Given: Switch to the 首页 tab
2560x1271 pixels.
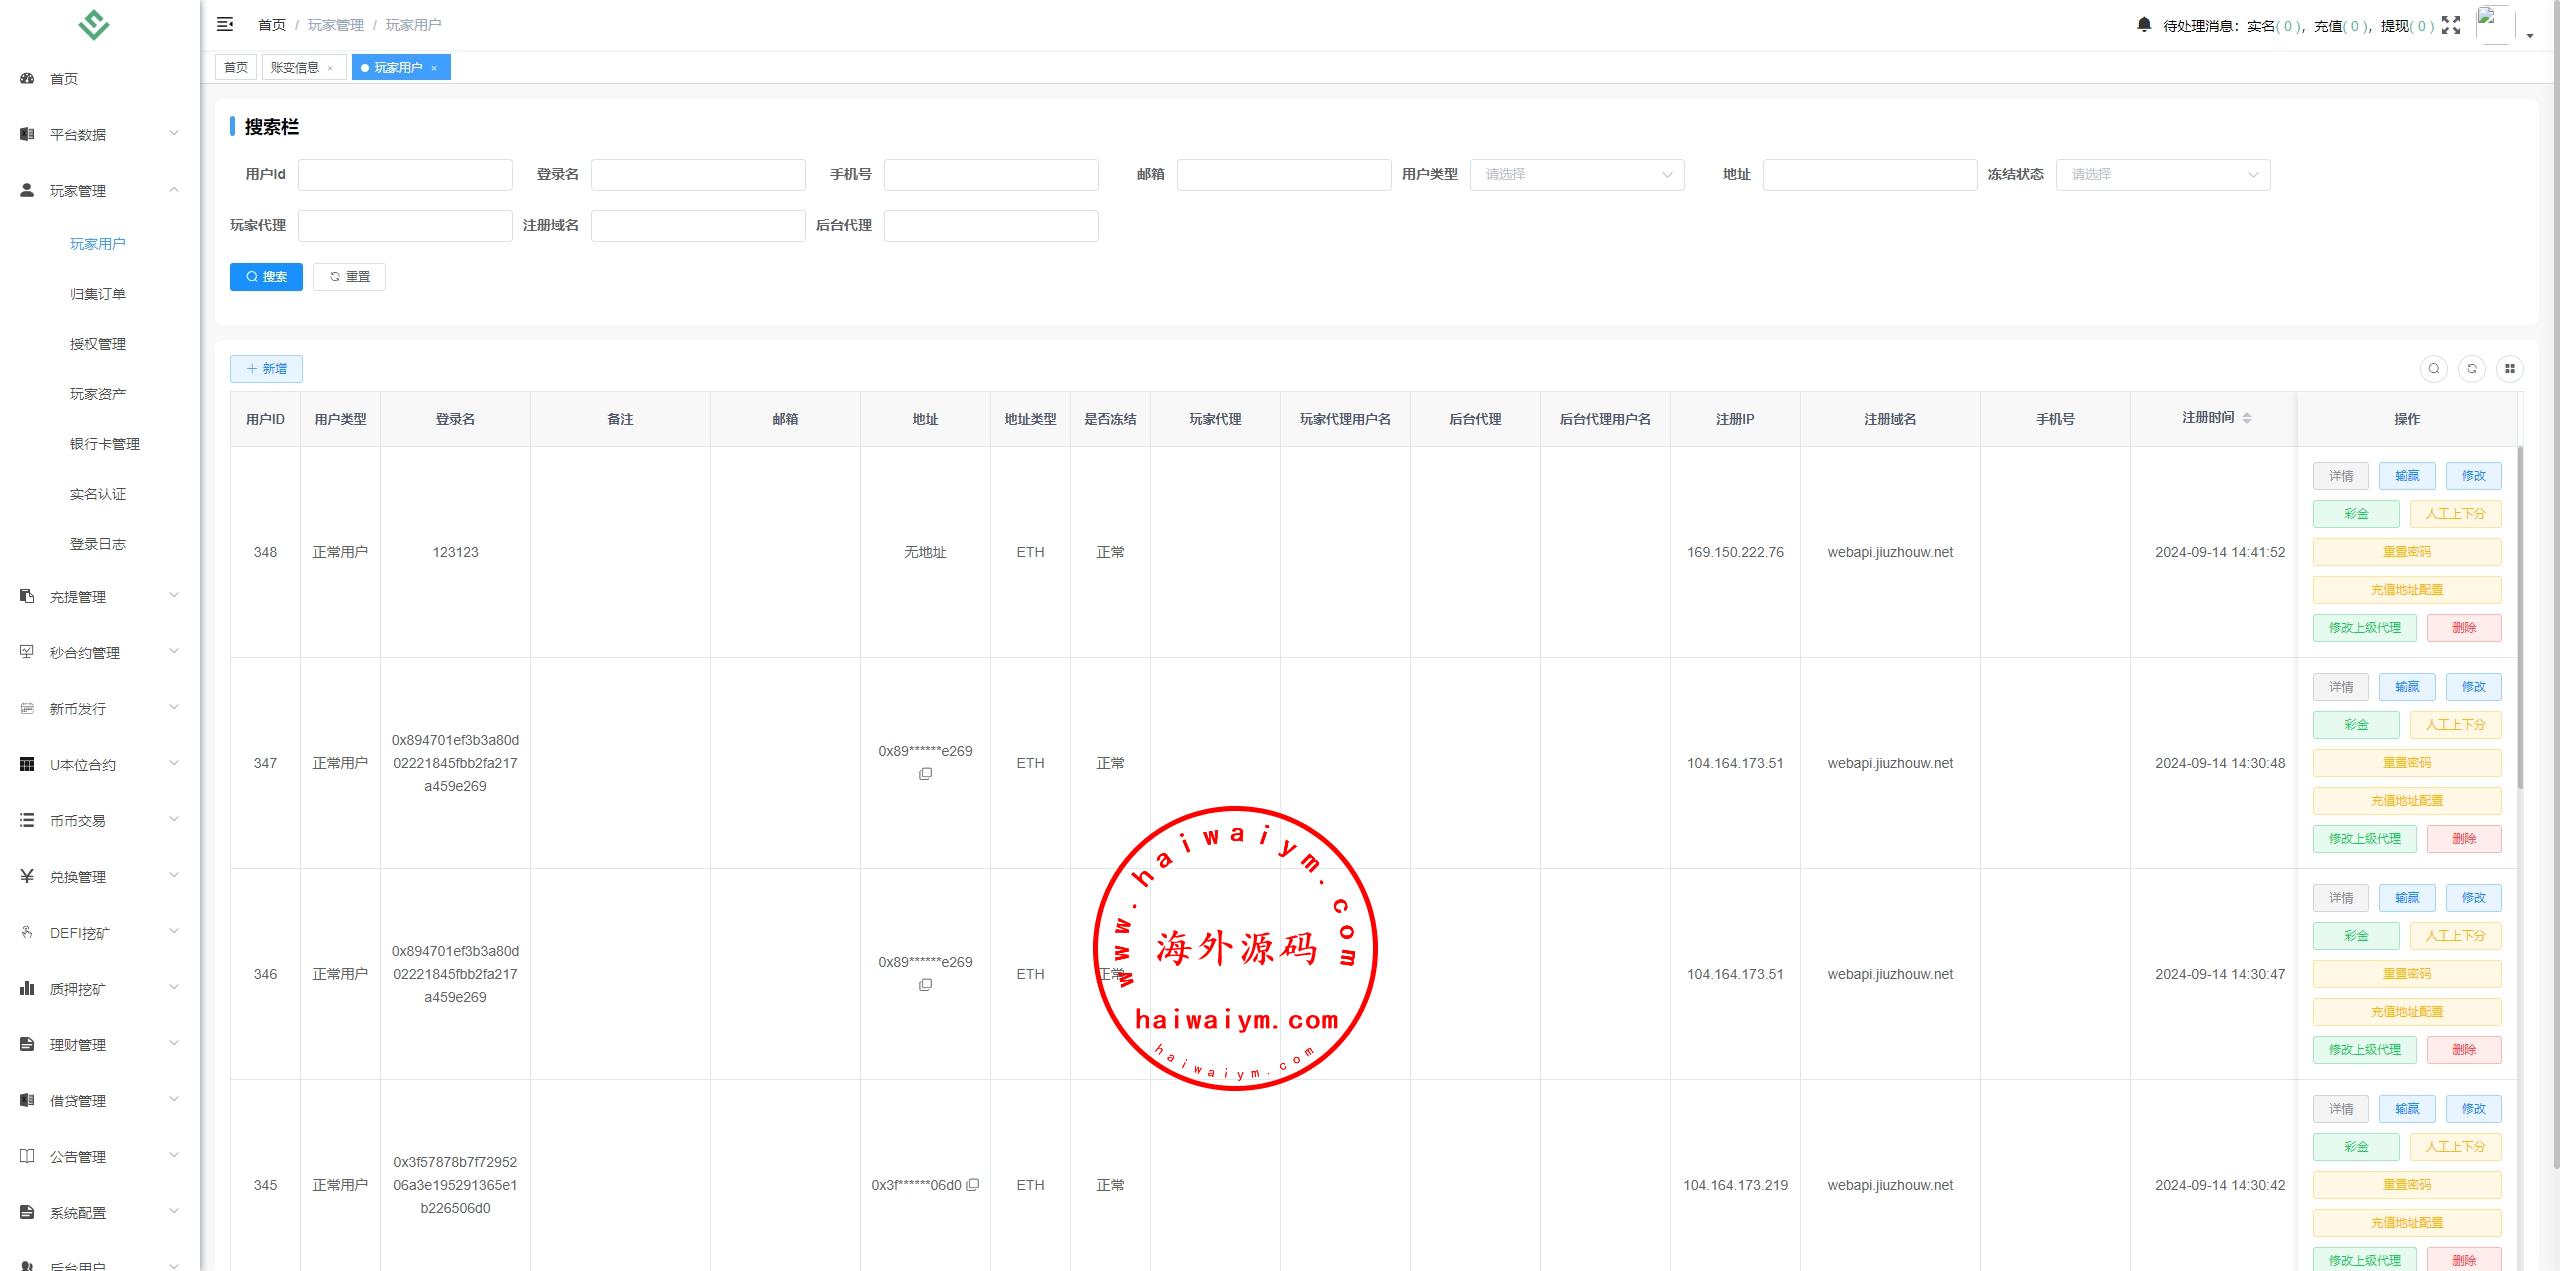Looking at the screenshot, I should [x=236, y=68].
